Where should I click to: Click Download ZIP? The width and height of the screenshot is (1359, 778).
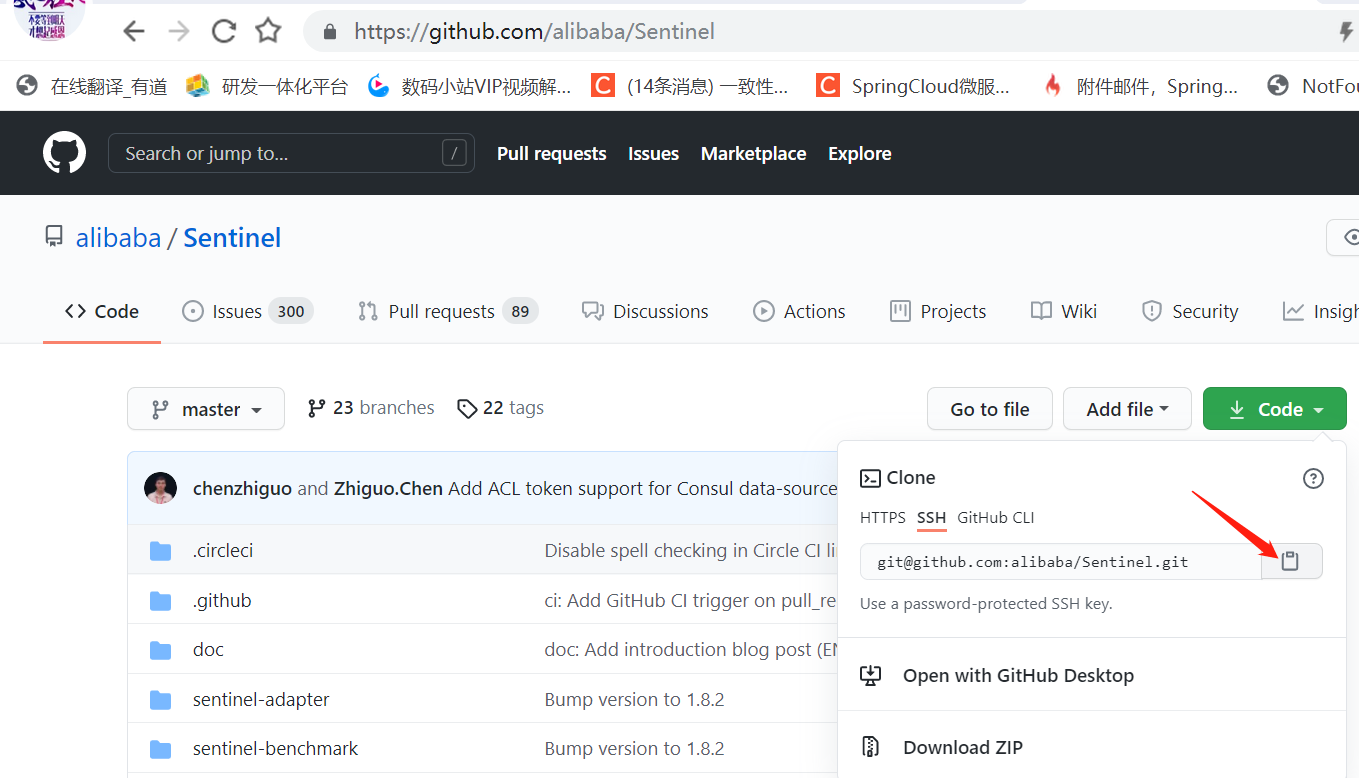pos(962,747)
